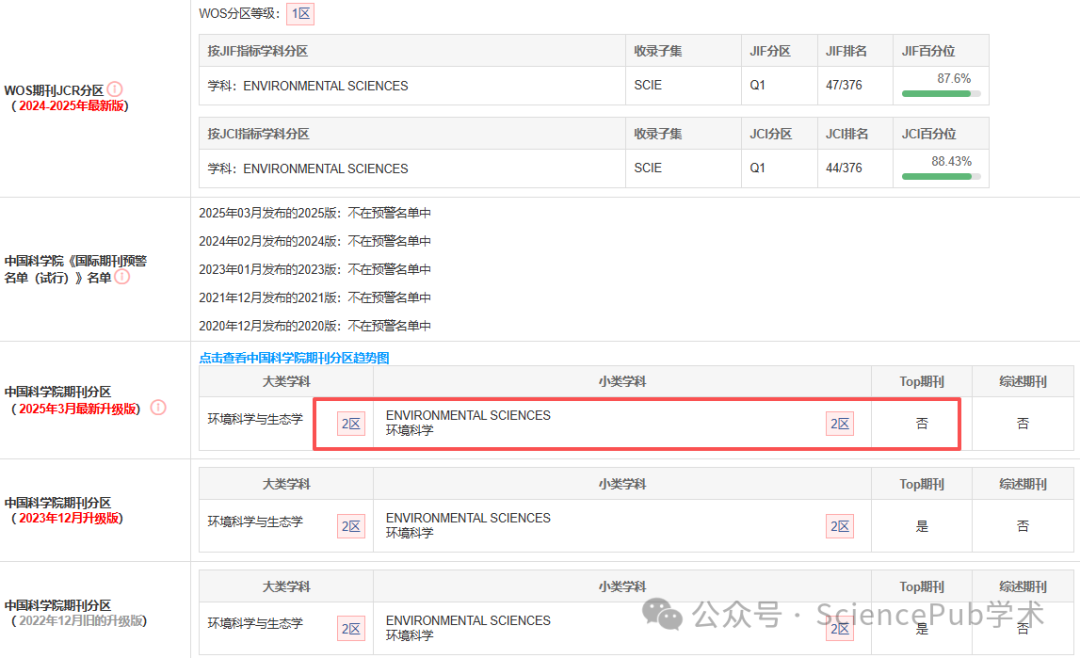Screen dimensions: 1080x658
Task: Select the 2022年12月旧的升级版 label
Action: point(81,621)
